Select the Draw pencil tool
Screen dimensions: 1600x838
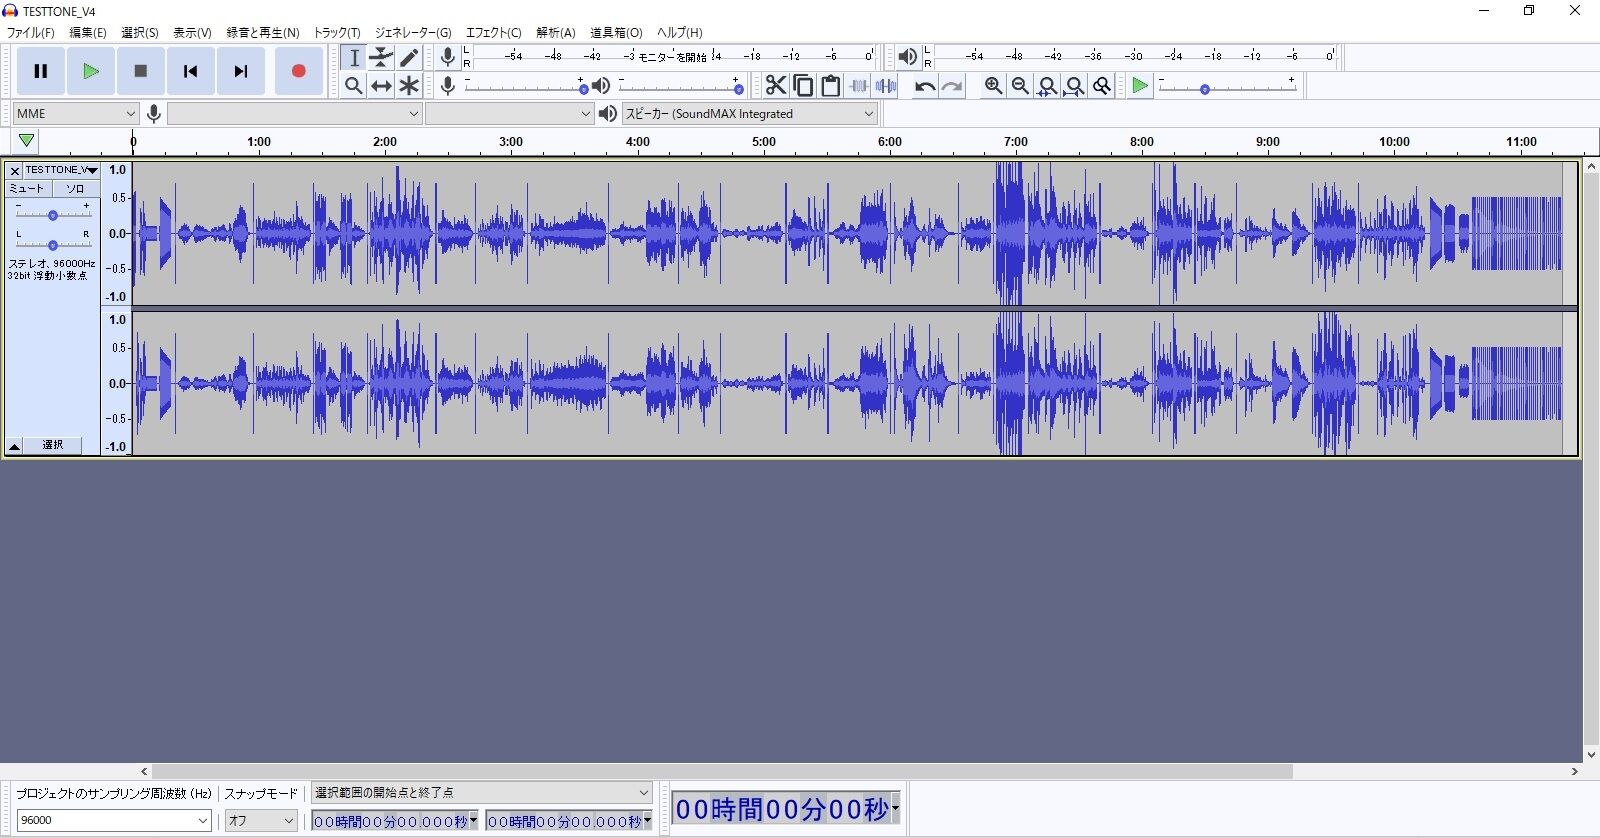coord(409,58)
